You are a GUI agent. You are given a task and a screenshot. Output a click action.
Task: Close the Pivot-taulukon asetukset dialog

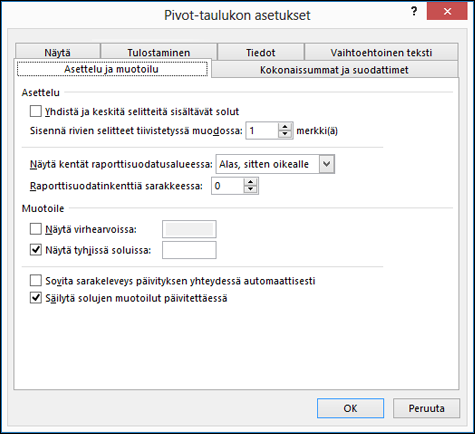447,12
